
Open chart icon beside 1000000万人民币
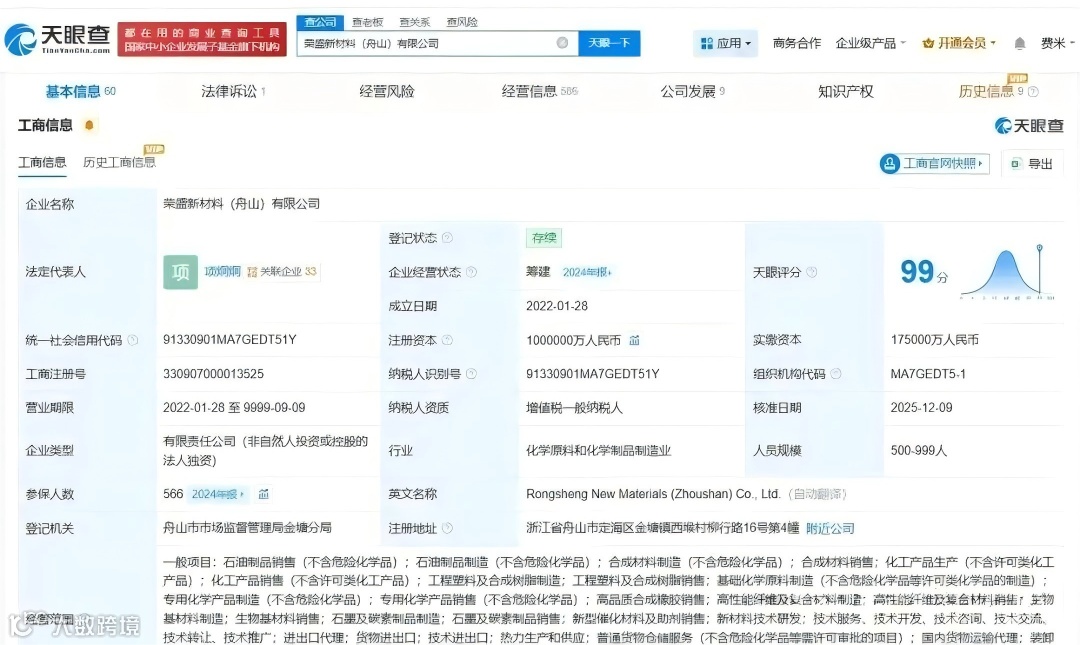pyautogui.click(x=634, y=340)
